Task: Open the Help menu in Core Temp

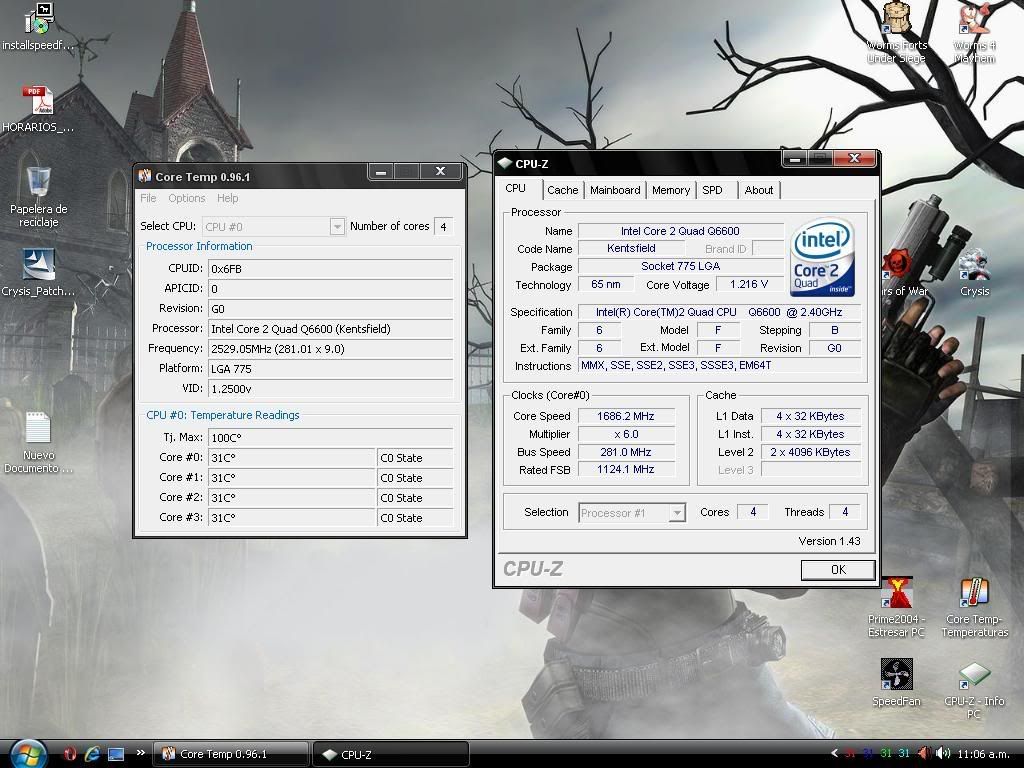Action: tap(227, 198)
